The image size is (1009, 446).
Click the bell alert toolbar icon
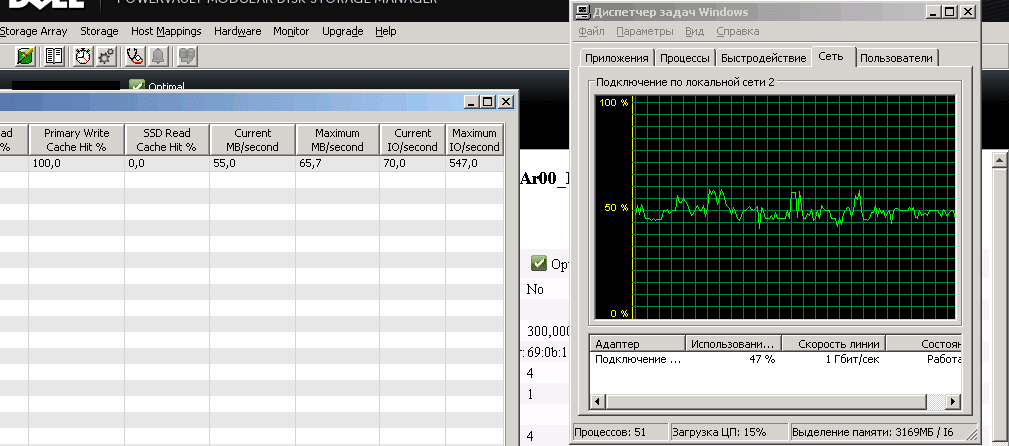pos(158,56)
